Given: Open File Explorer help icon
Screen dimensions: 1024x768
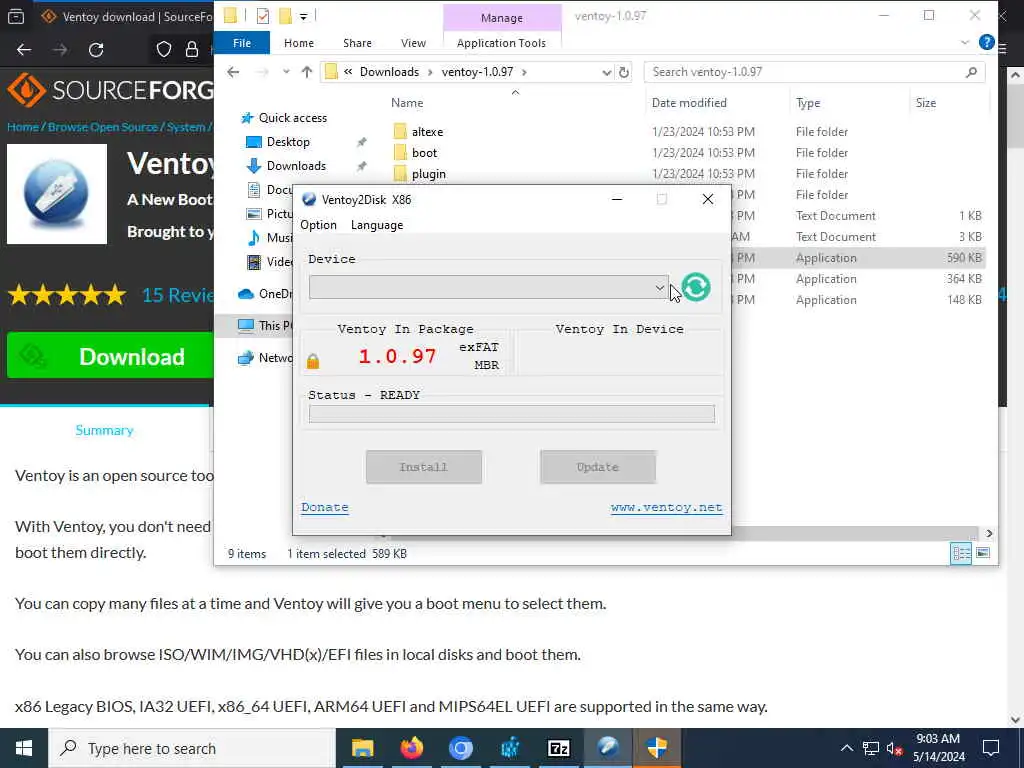Looking at the screenshot, I should click(x=986, y=42).
